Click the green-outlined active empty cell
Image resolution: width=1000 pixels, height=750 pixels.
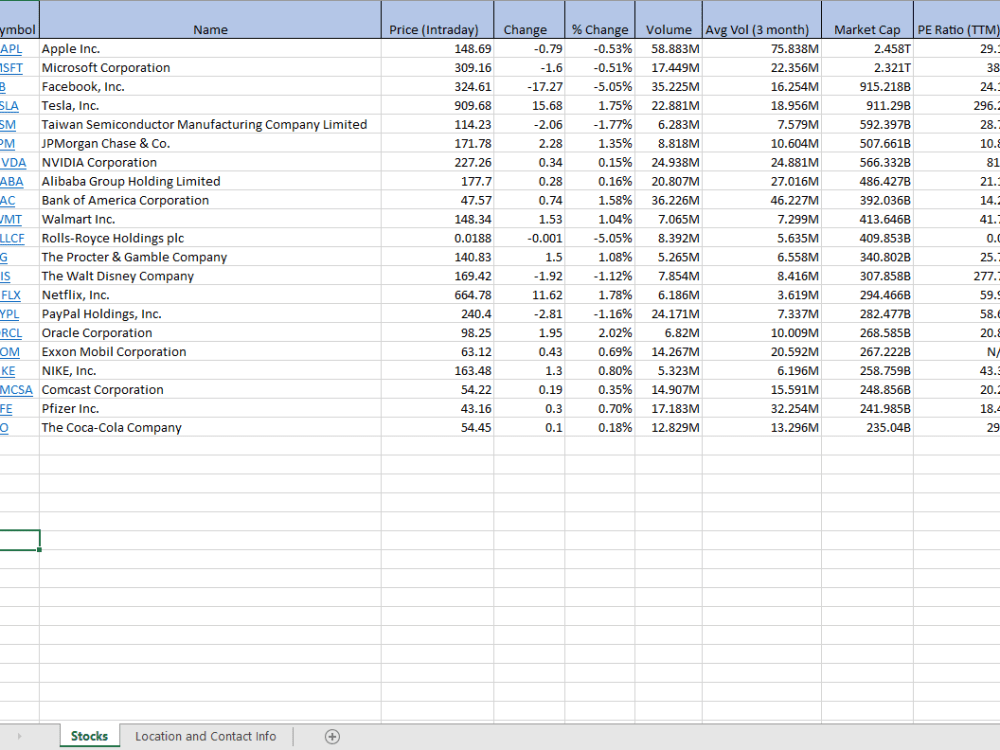(x=20, y=540)
